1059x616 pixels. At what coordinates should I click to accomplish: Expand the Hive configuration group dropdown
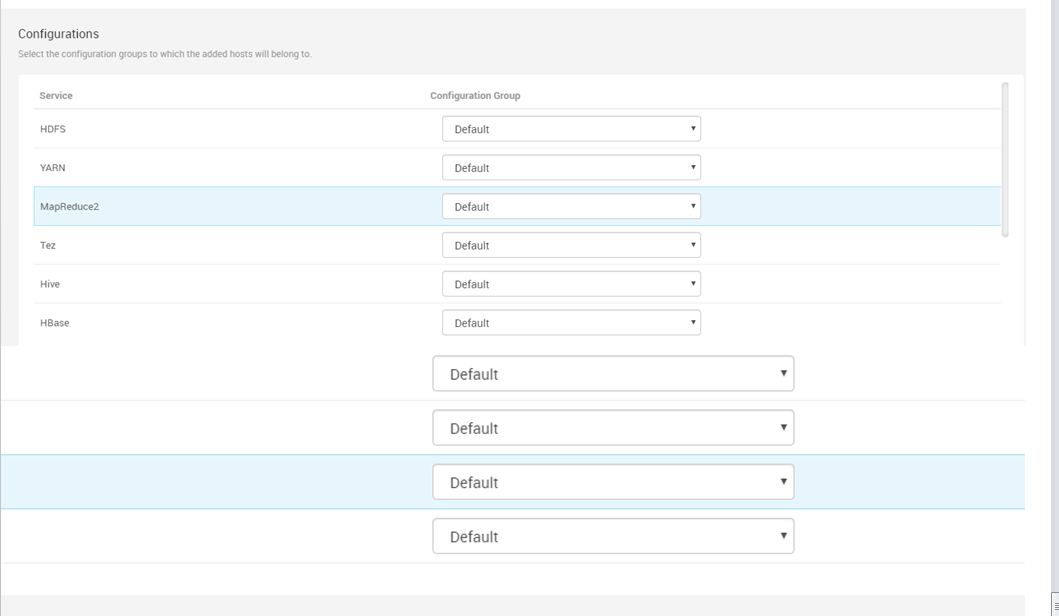point(571,284)
